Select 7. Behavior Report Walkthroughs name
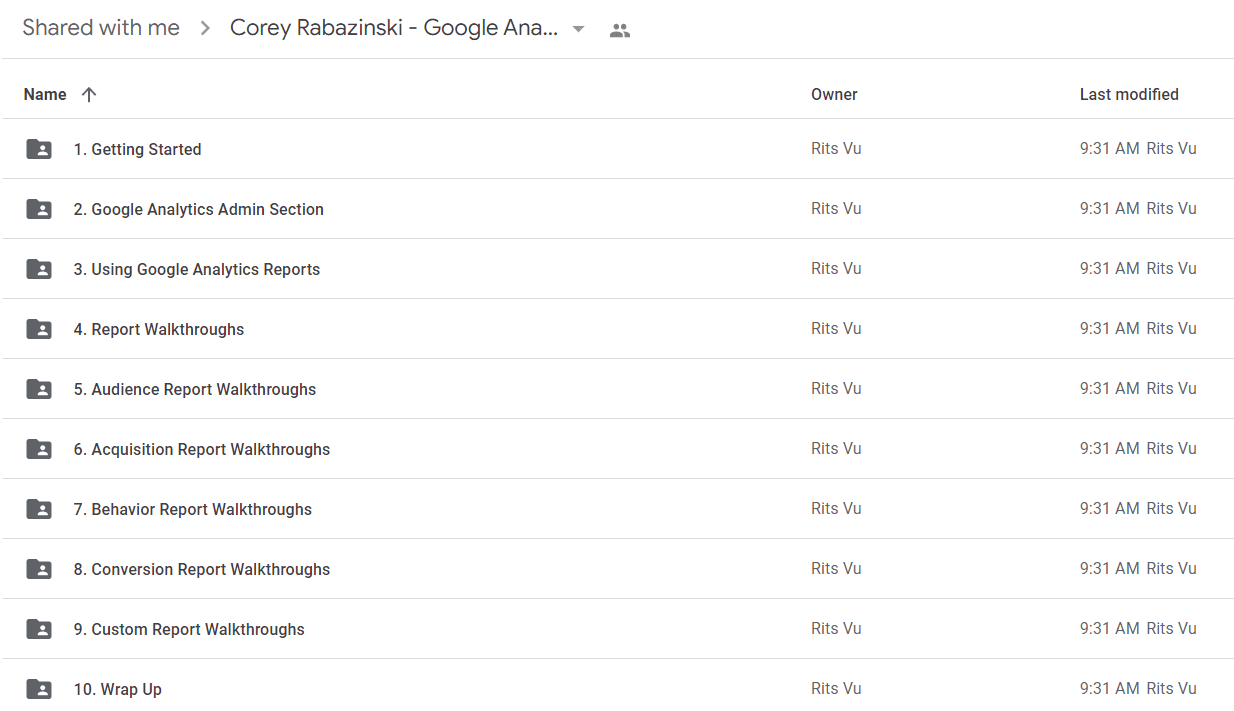Screen dimensions: 1234x711 pyautogui.click(x=193, y=509)
